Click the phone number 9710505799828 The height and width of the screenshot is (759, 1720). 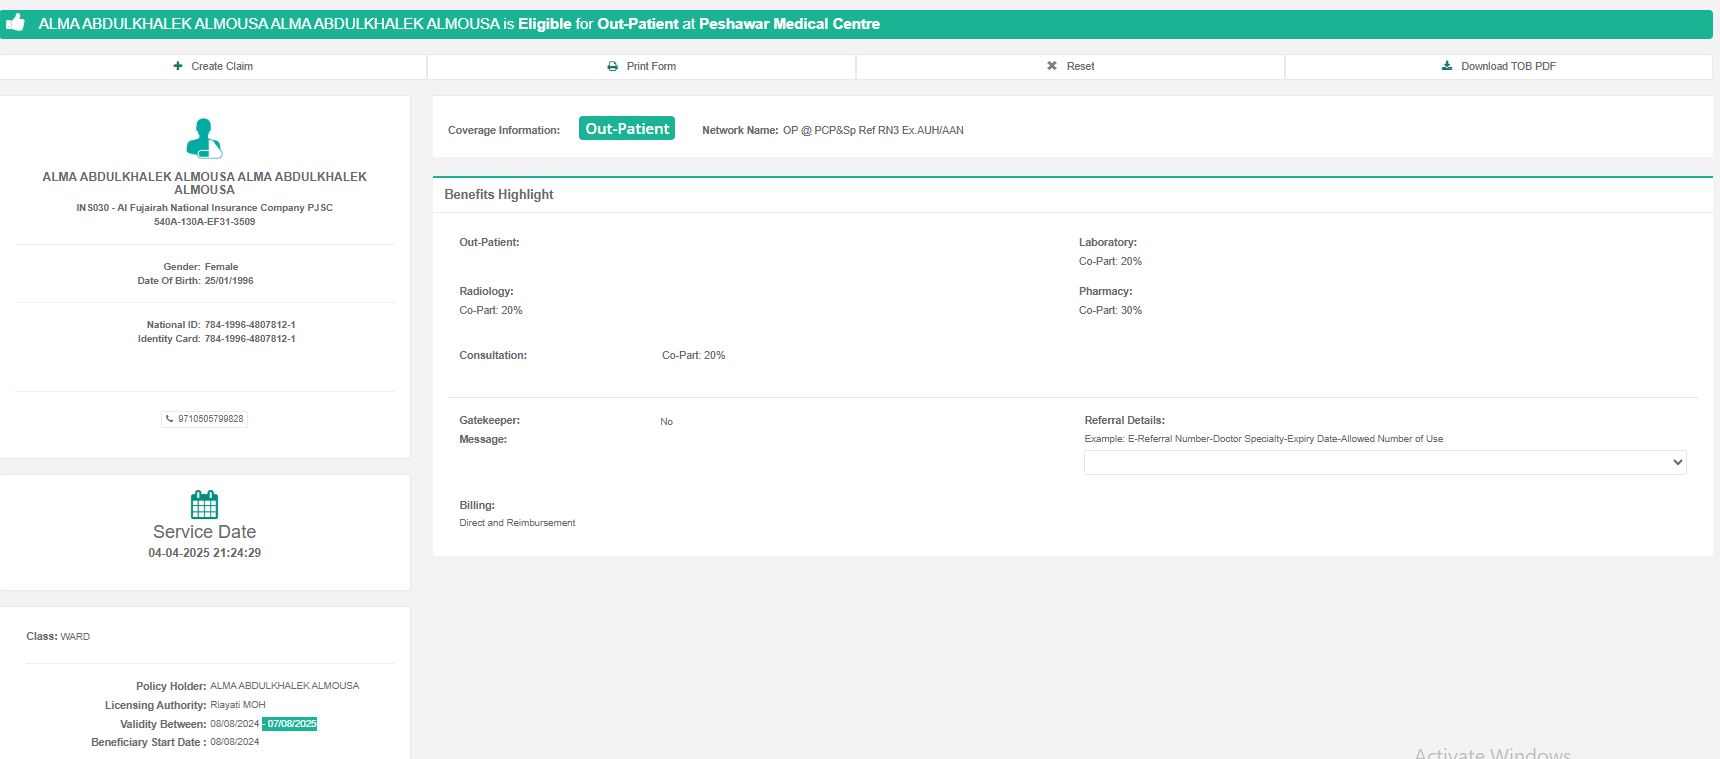click(210, 419)
